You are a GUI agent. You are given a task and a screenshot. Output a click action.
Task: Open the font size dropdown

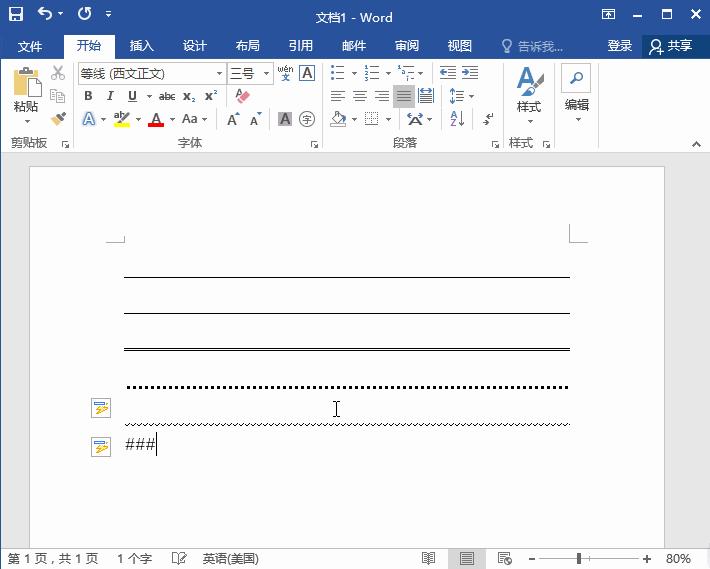267,73
